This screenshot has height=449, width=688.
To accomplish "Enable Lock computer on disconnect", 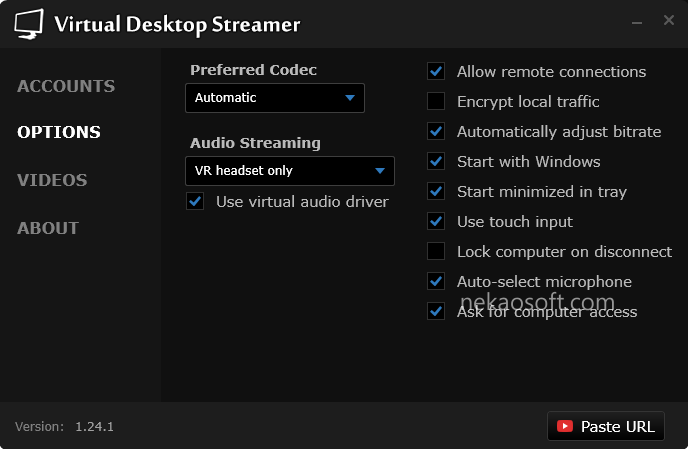I will (x=436, y=251).
